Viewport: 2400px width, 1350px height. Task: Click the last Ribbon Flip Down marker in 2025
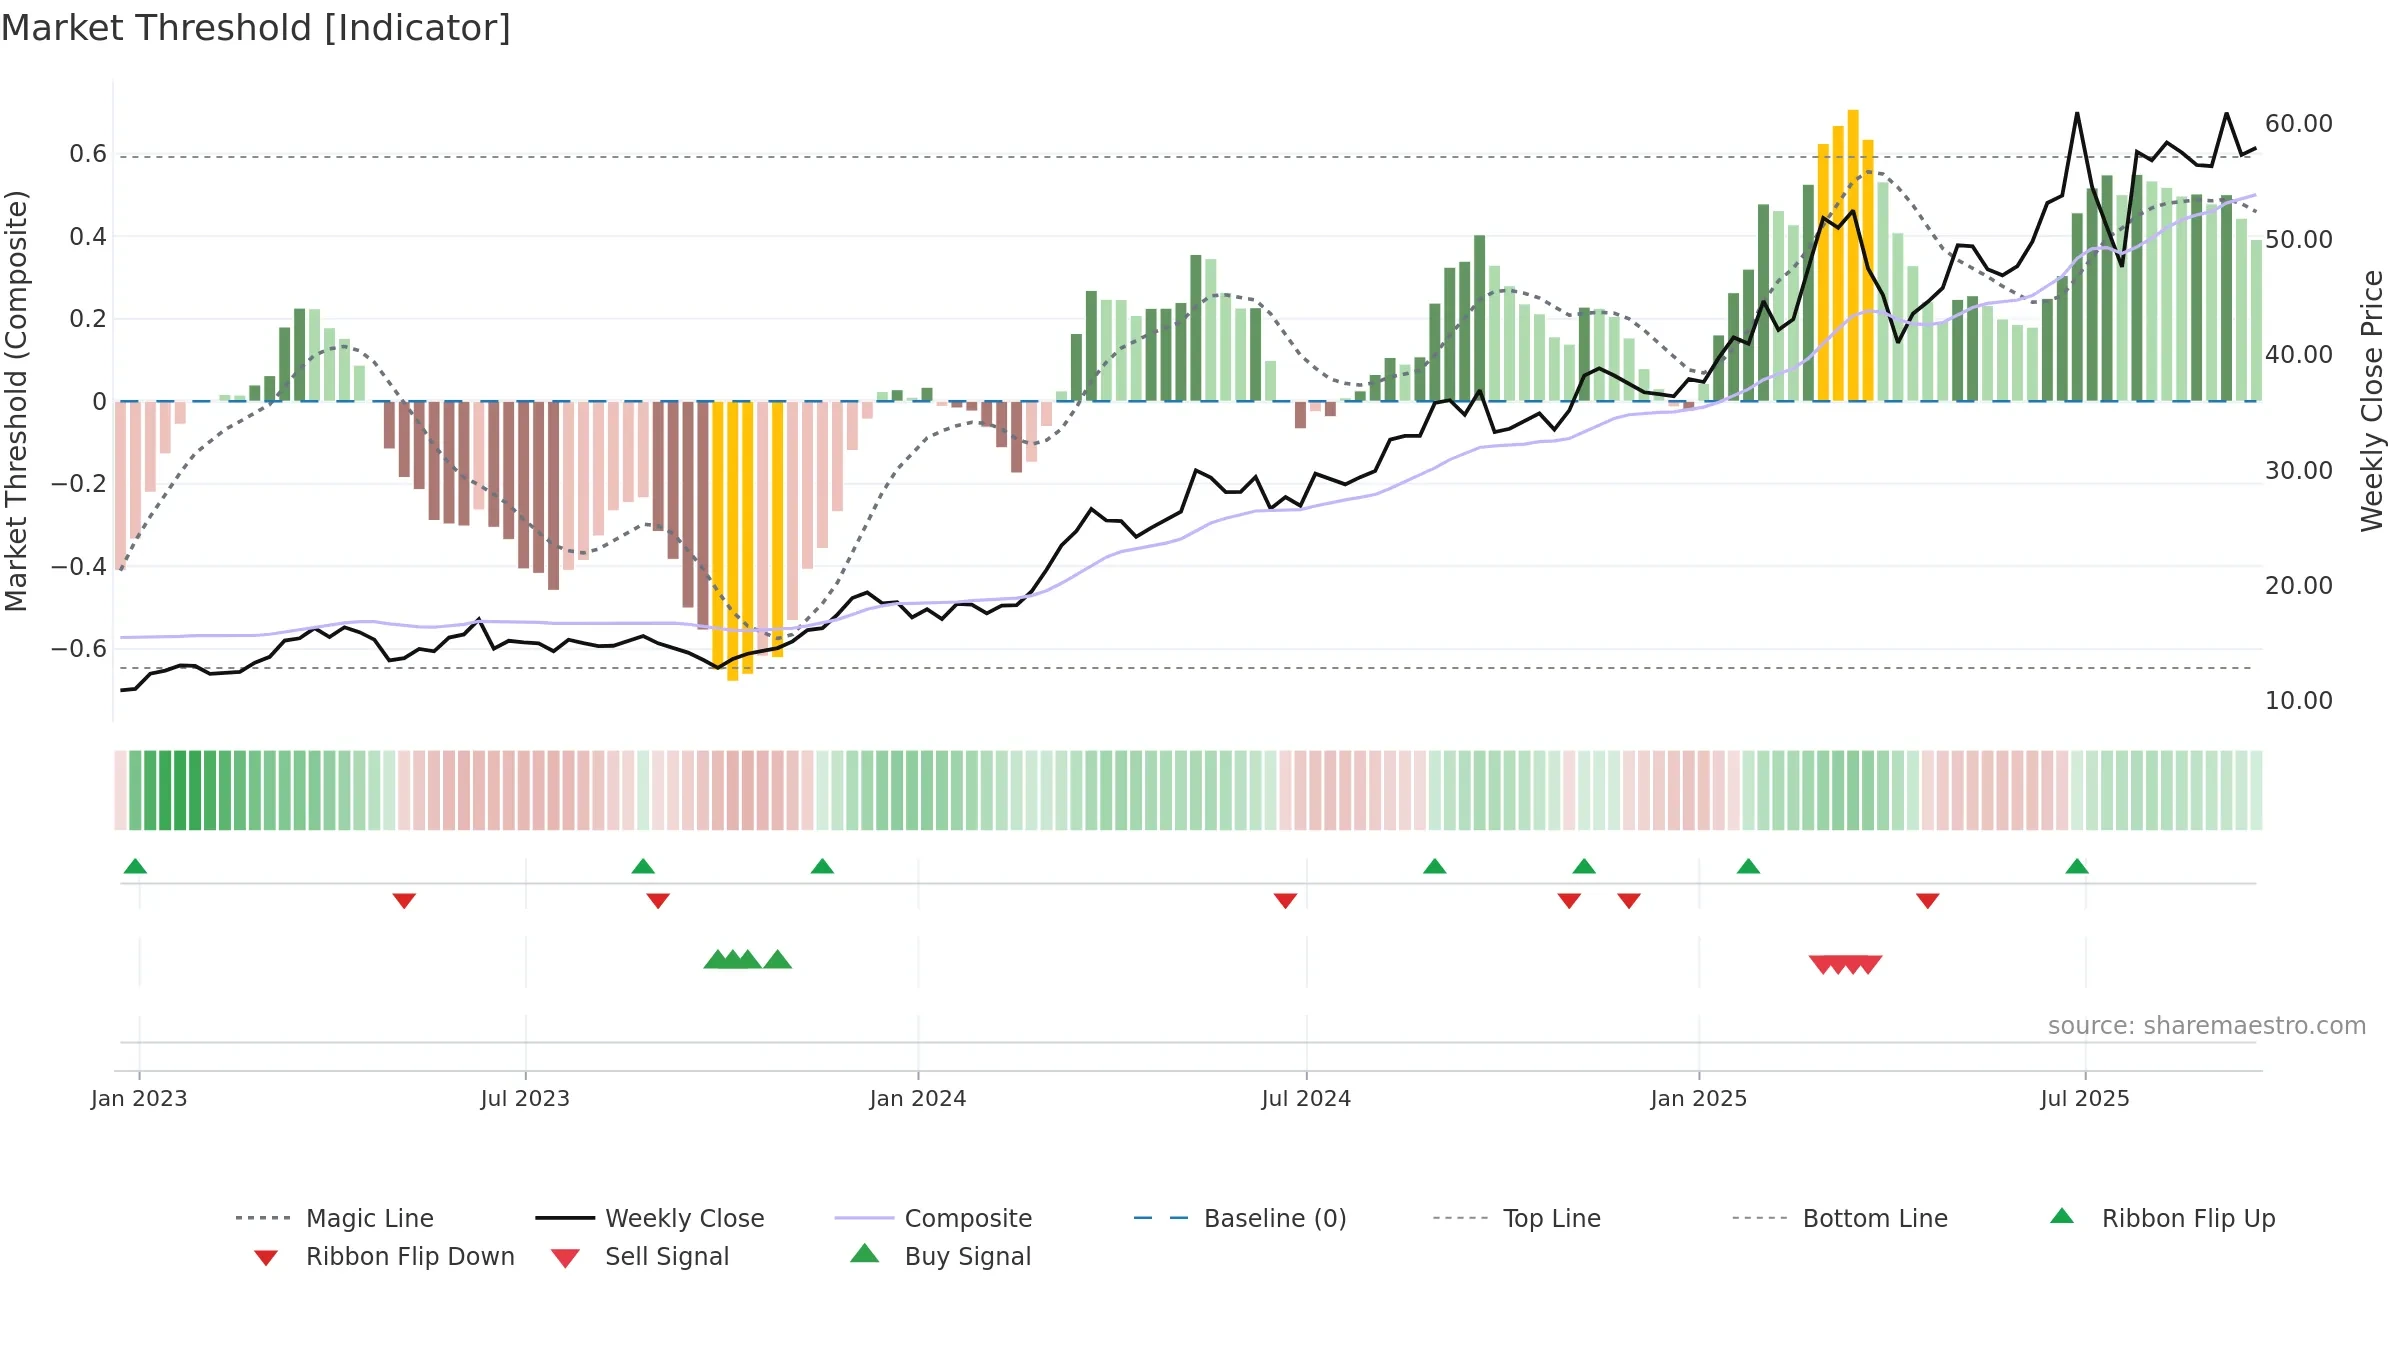[x=1928, y=901]
